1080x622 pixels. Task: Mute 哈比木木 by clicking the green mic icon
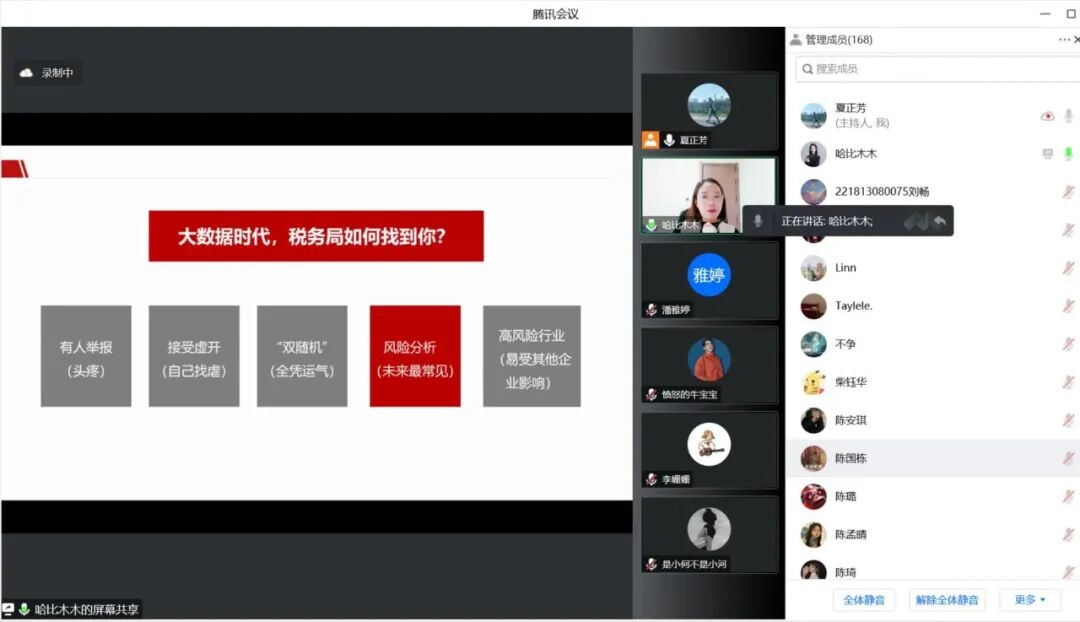tap(1069, 153)
